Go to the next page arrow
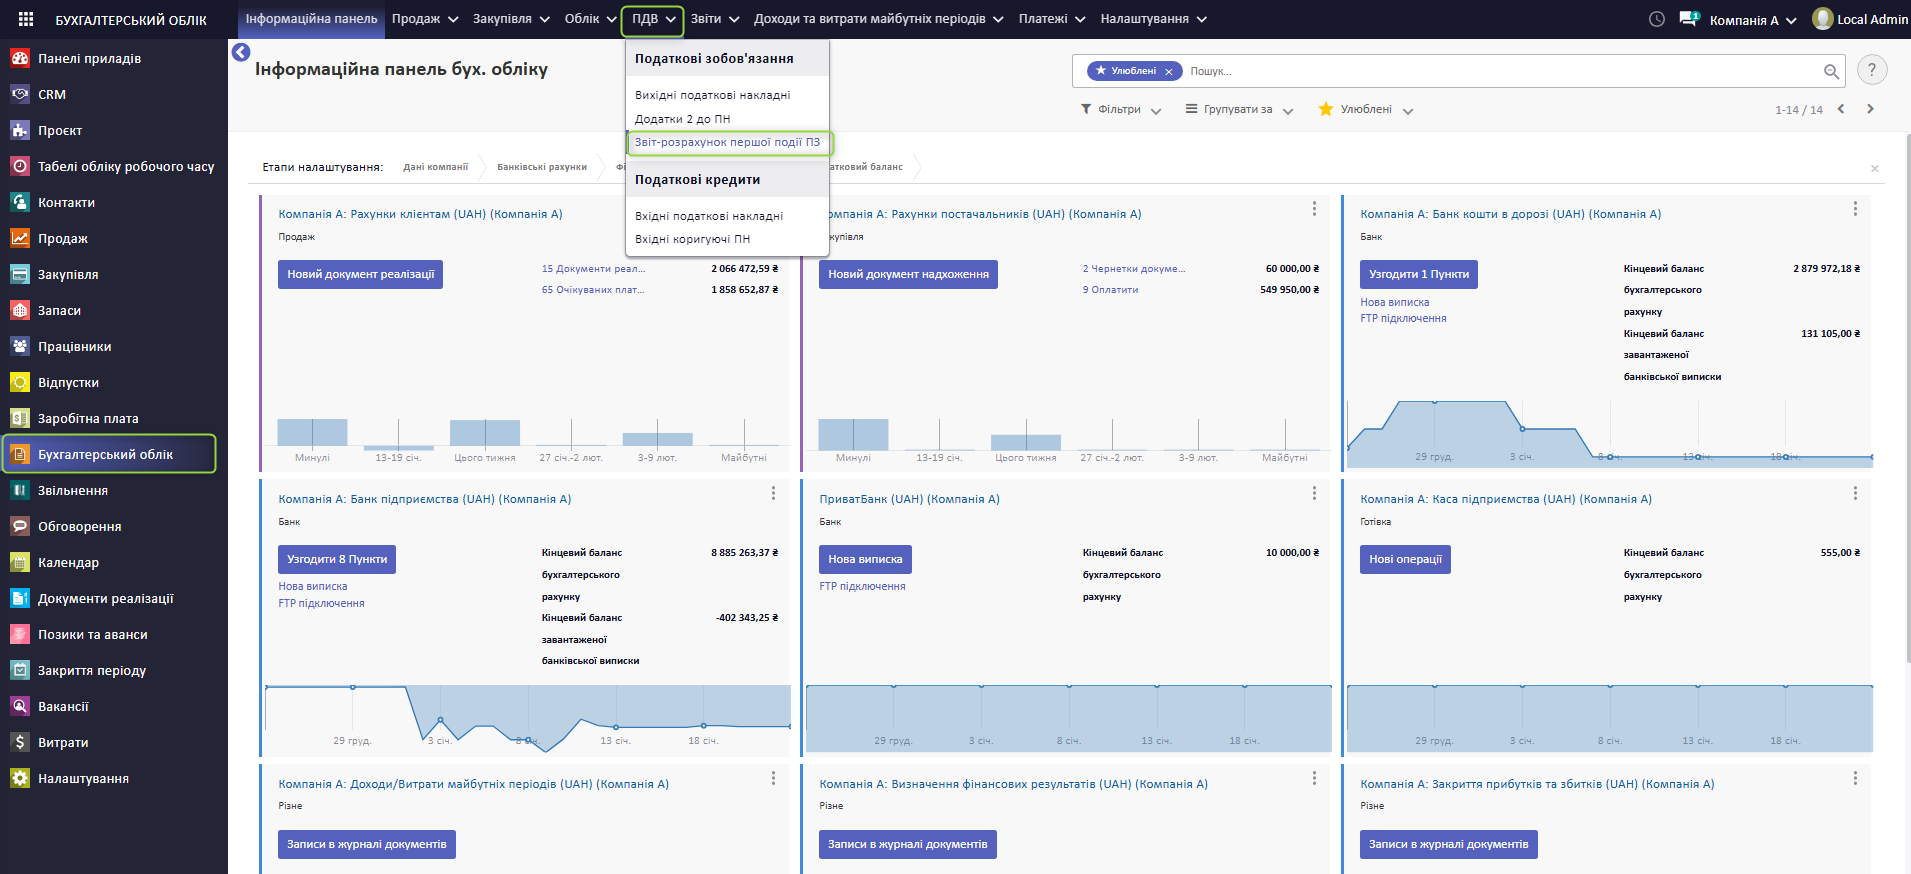1911x874 pixels. (1870, 109)
